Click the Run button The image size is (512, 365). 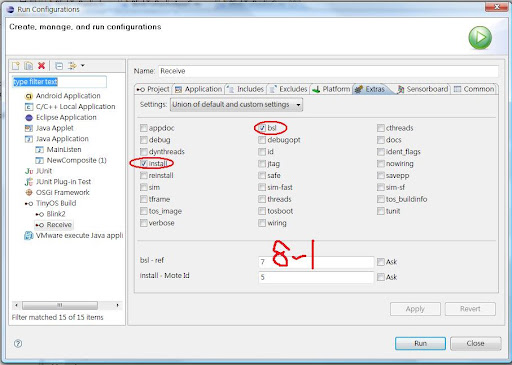click(x=420, y=343)
